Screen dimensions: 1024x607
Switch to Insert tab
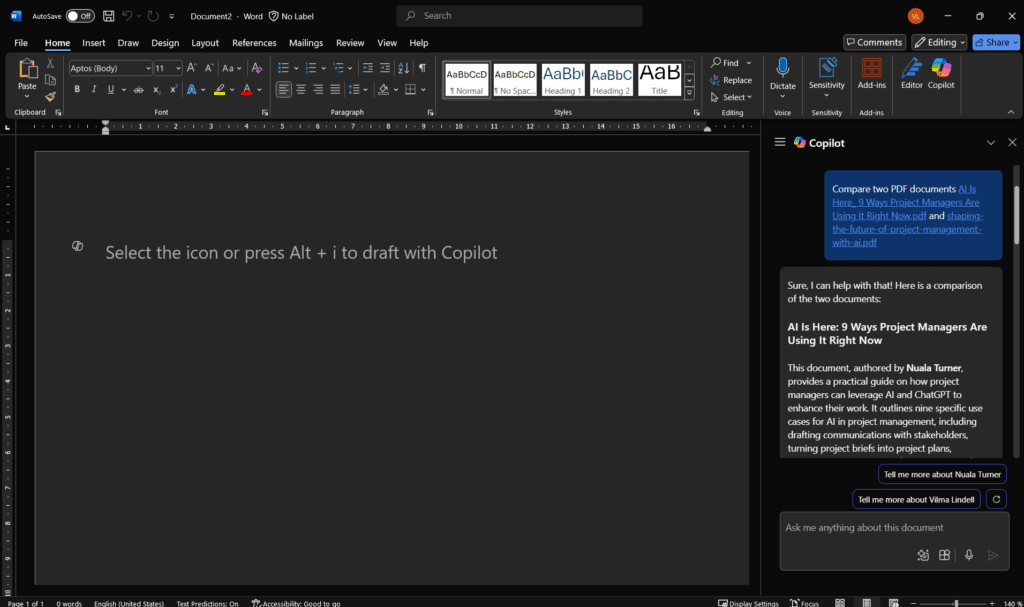[93, 42]
